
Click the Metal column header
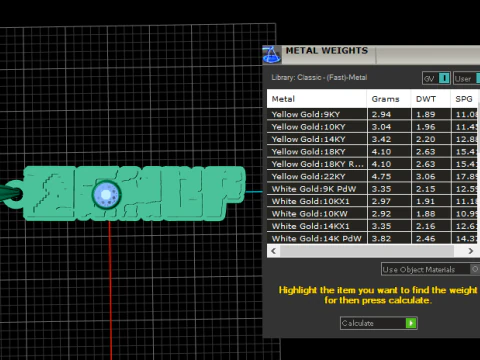(x=317, y=99)
